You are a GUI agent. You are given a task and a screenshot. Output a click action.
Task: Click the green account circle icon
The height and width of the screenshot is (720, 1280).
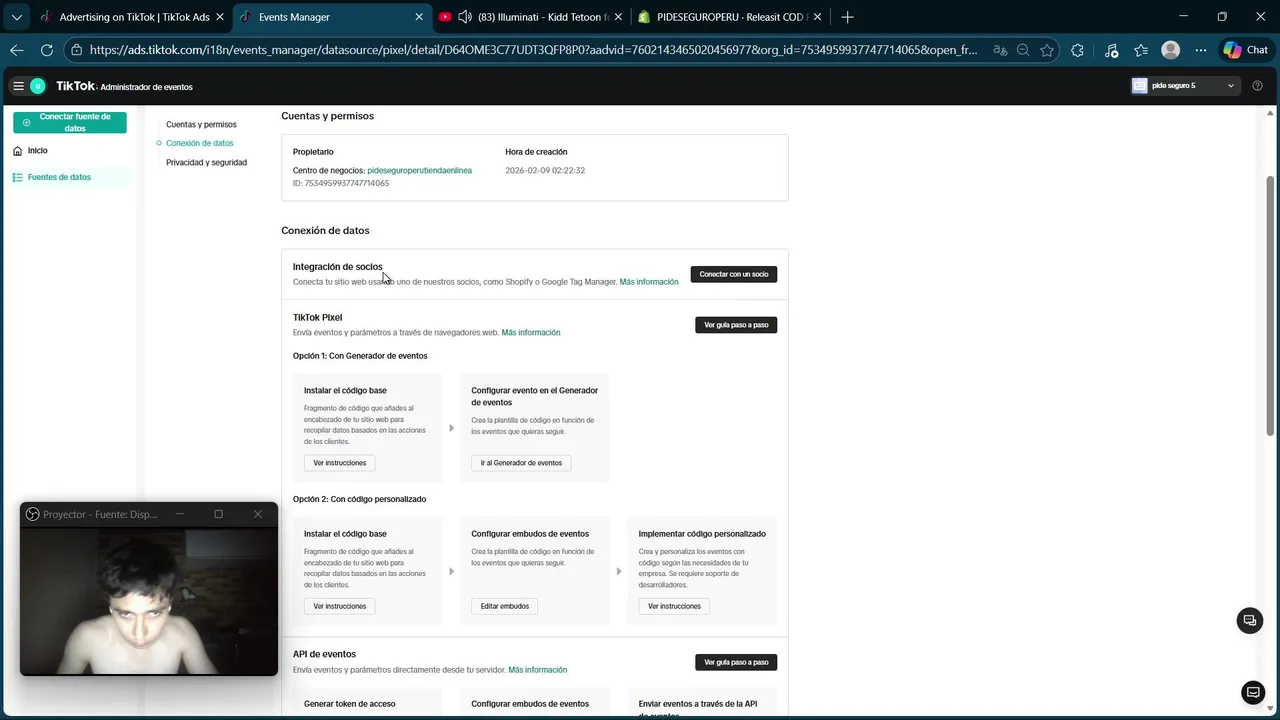[x=38, y=86]
